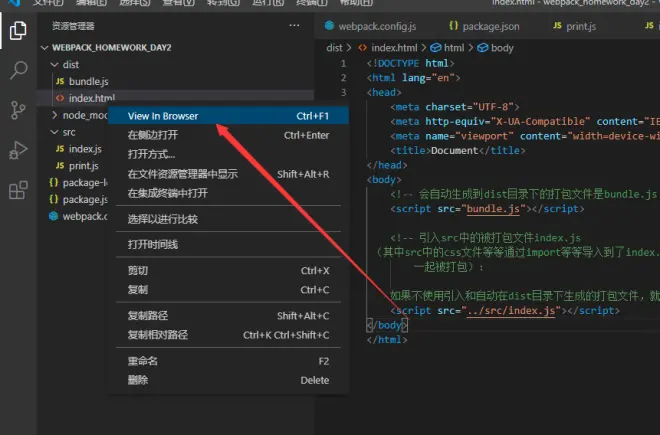
Task: Switch to the print.js editor tab
Action: pyautogui.click(x=575, y=26)
